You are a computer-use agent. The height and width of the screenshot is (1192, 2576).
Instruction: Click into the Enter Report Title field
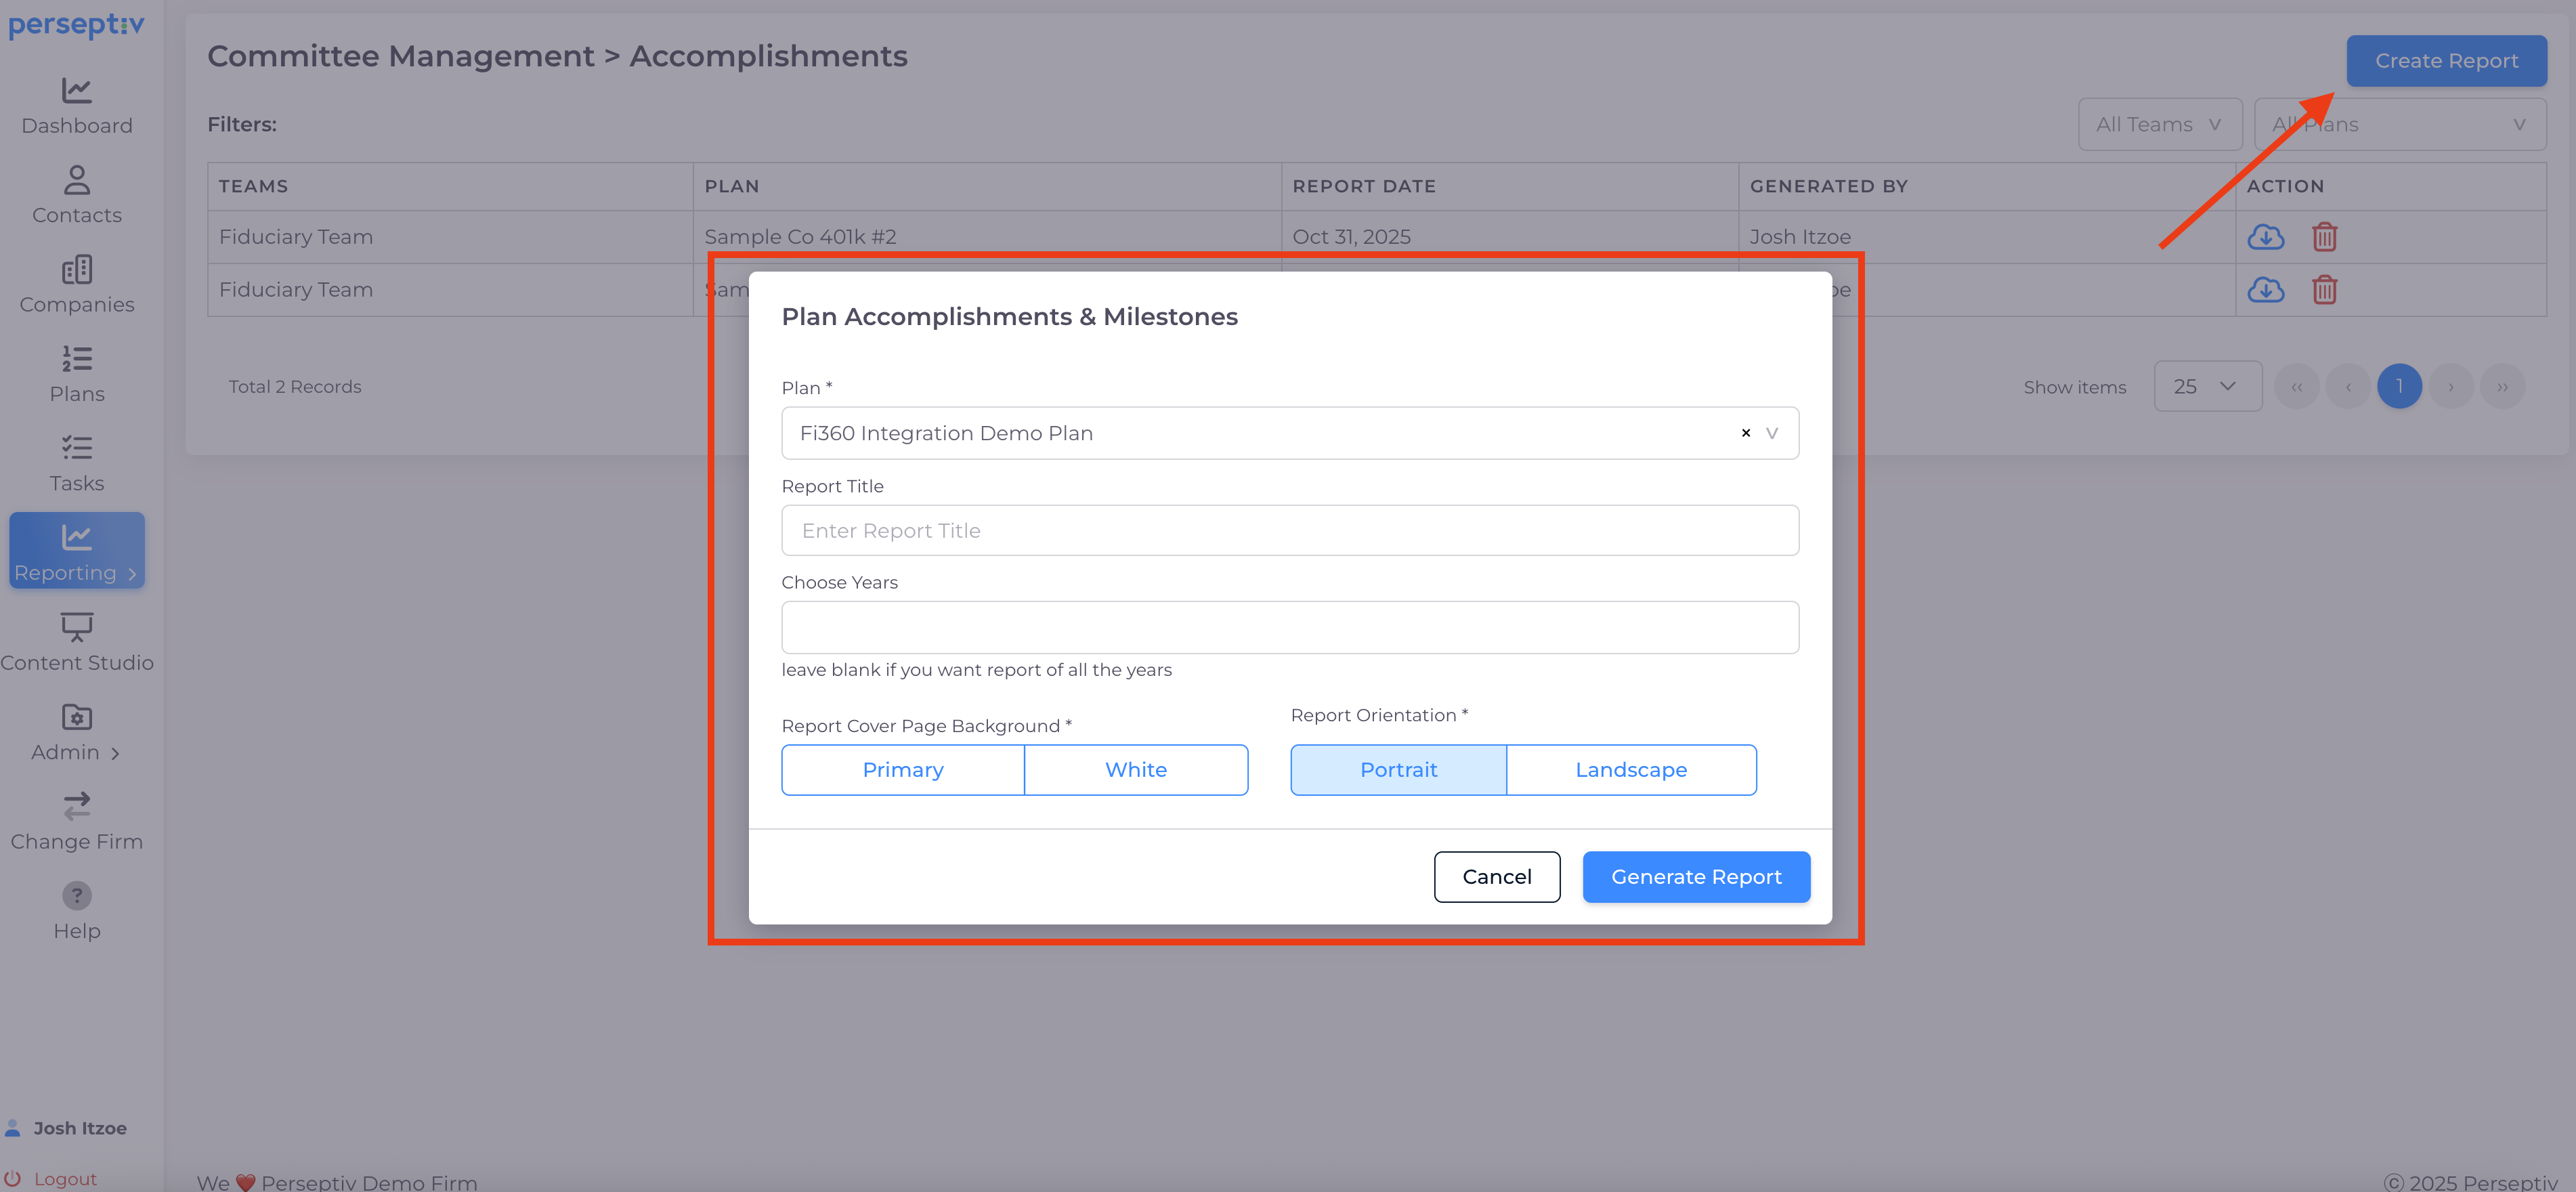point(1289,530)
